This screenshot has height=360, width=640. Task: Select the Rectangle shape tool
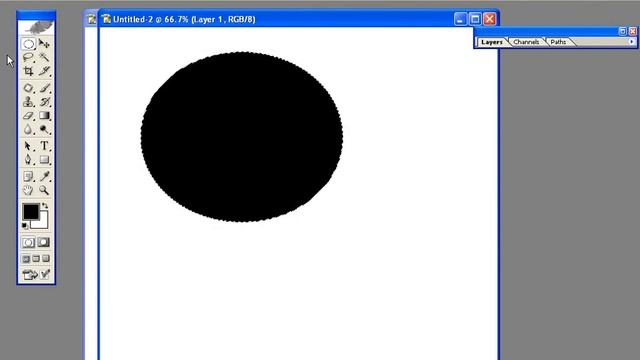click(x=44, y=160)
